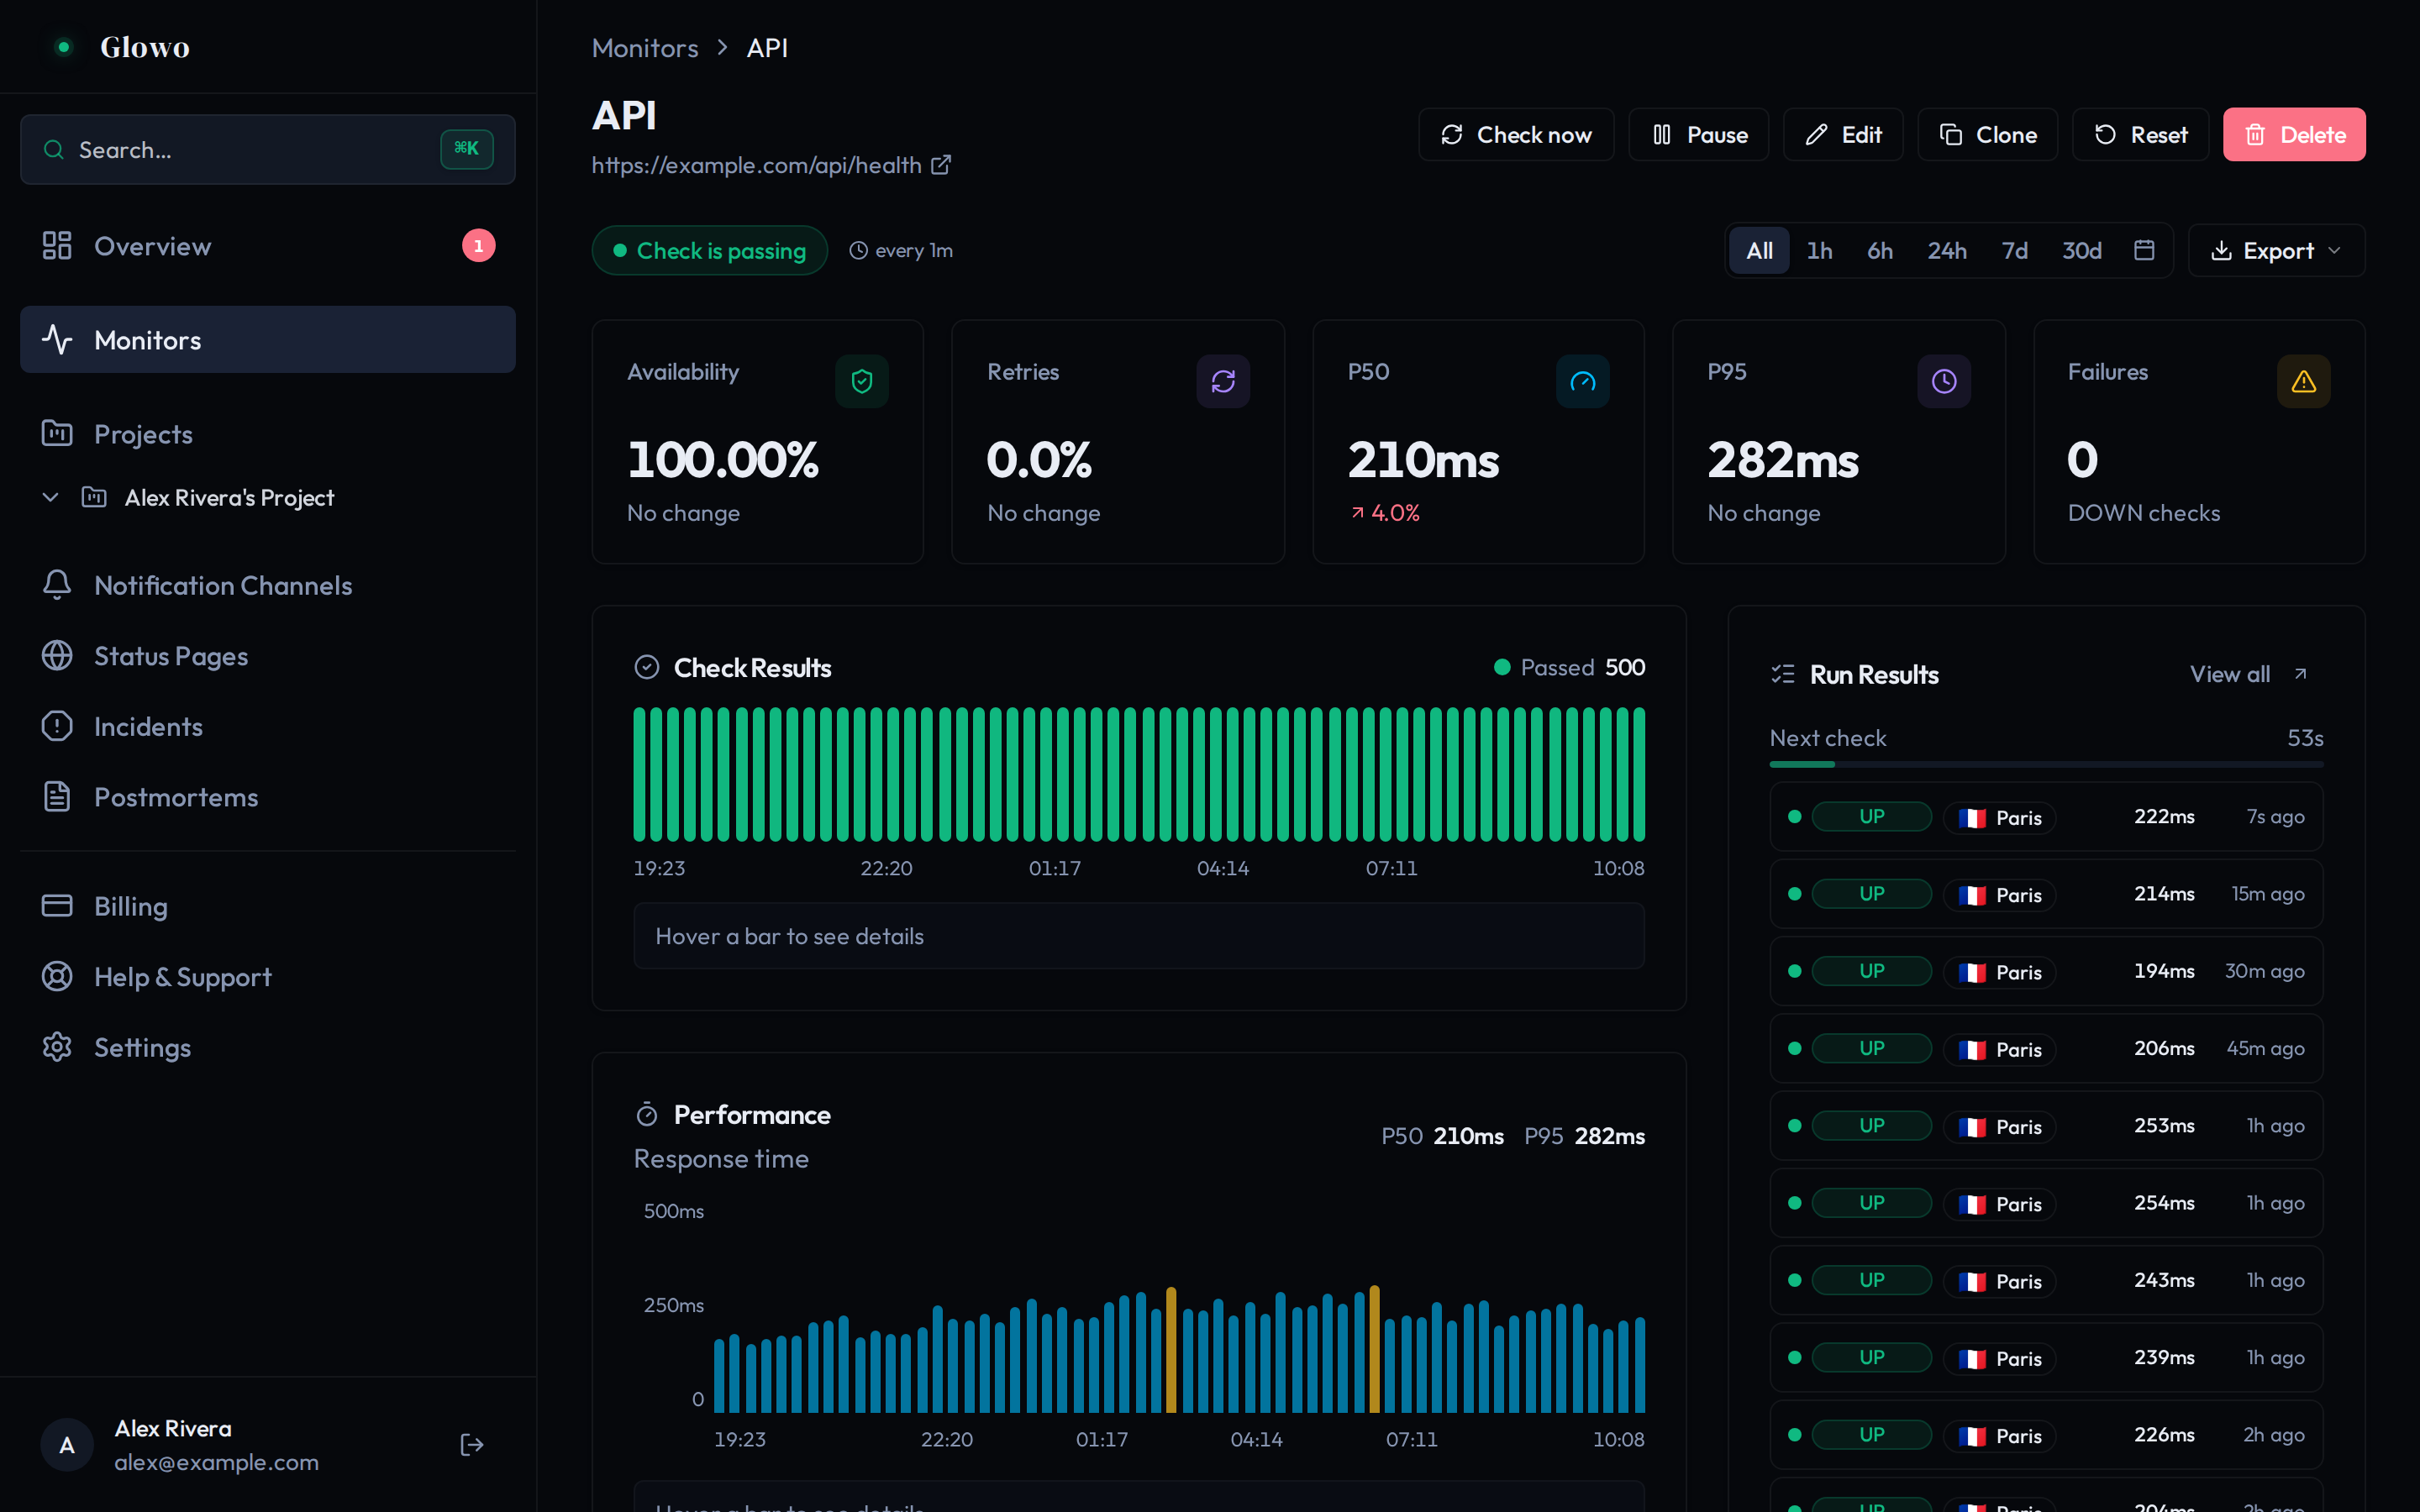This screenshot has height=1512, width=2420.
Task: Click the logout icon beside Alex Rivera
Action: point(472,1445)
